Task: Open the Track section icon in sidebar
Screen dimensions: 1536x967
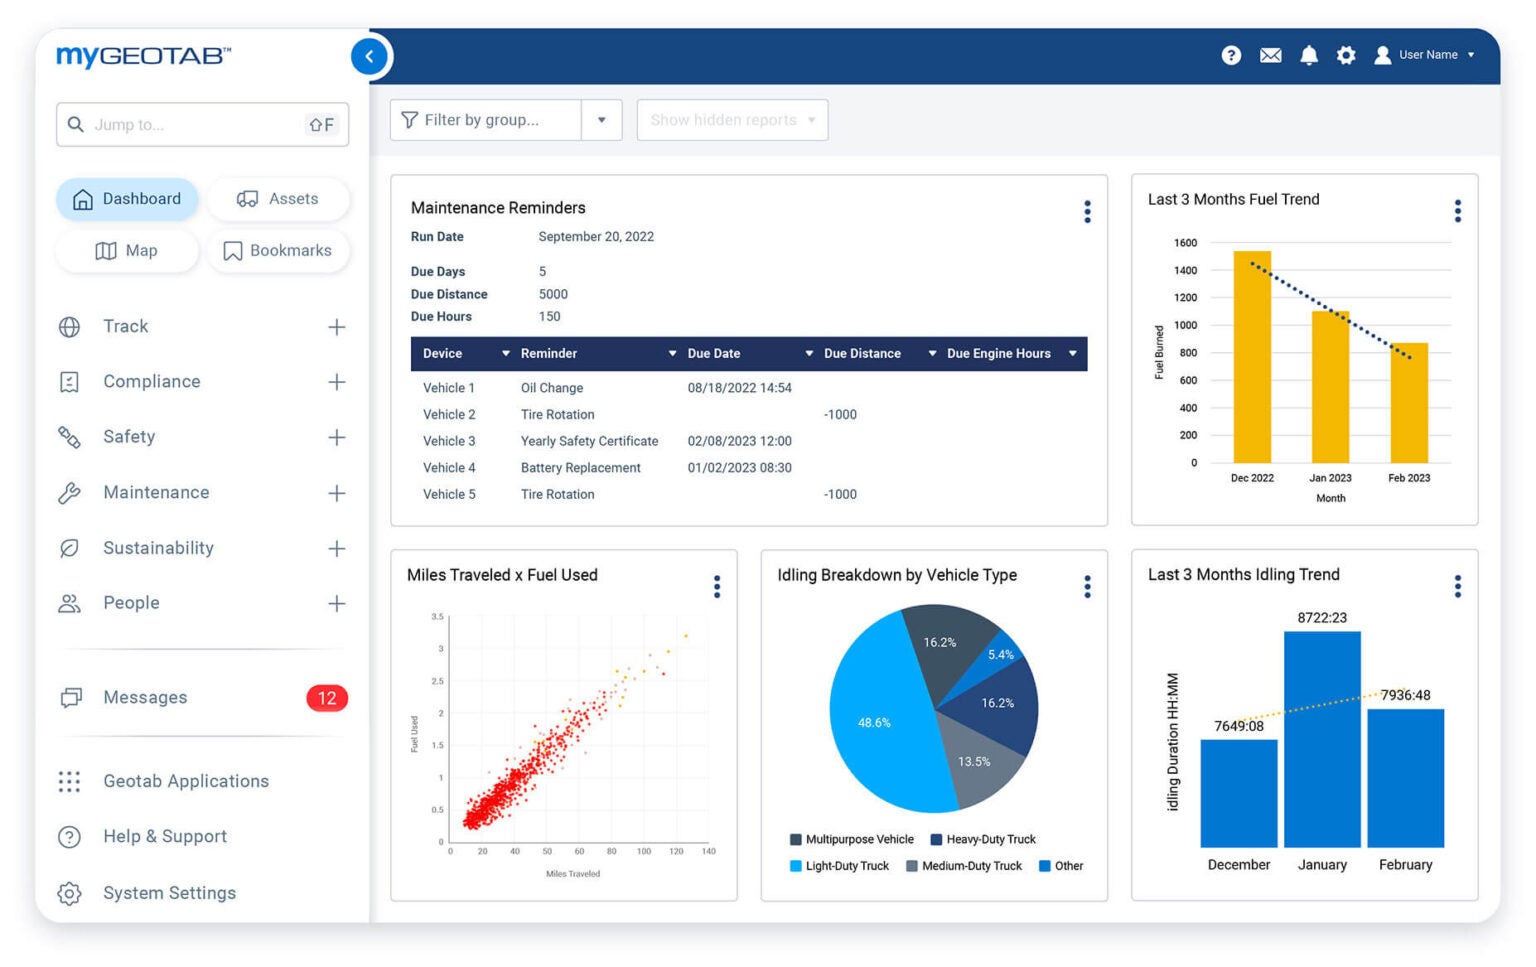Action: [x=69, y=326]
